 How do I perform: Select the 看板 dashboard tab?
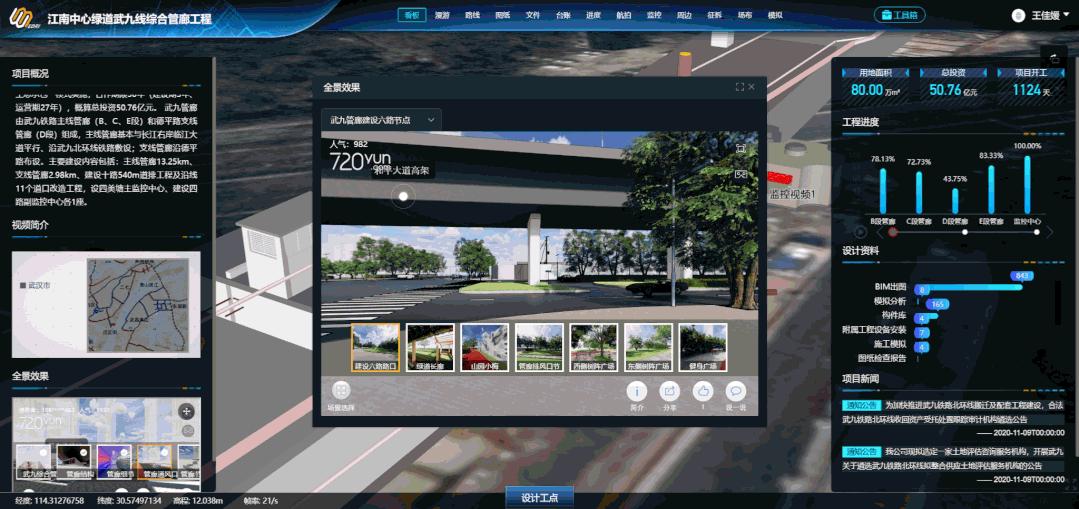pos(412,15)
